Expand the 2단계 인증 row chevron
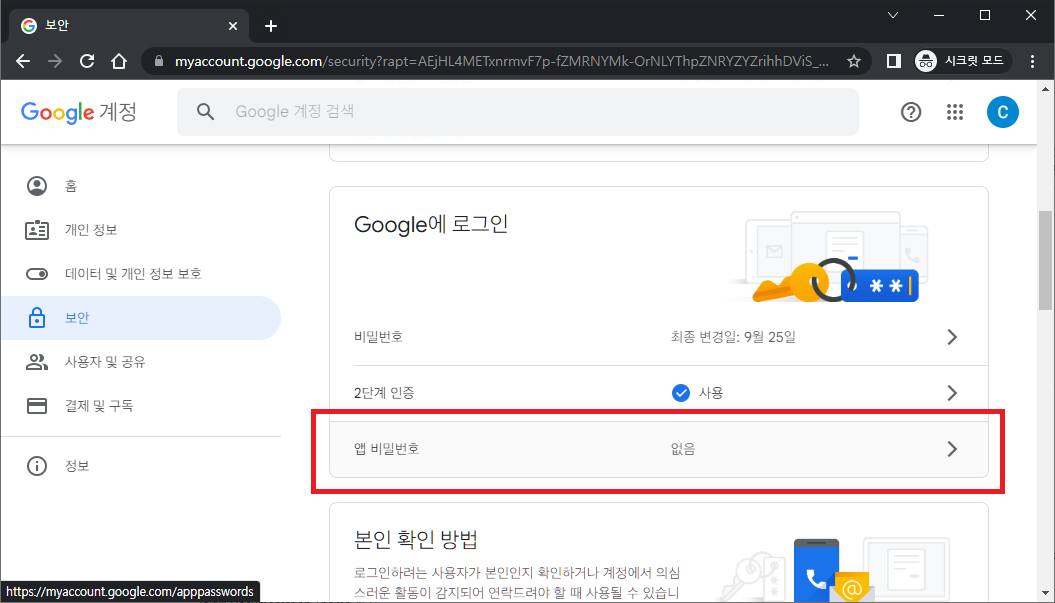The width and height of the screenshot is (1055, 603). click(951, 393)
